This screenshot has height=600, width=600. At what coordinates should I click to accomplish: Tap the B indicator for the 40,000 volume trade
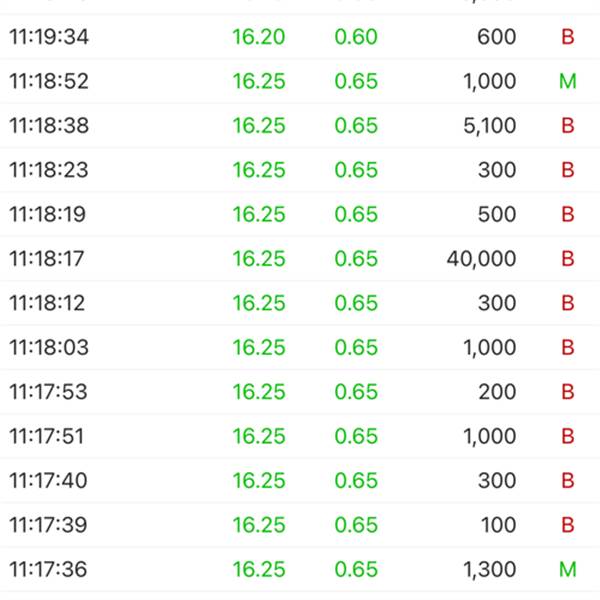pyautogui.click(x=568, y=259)
